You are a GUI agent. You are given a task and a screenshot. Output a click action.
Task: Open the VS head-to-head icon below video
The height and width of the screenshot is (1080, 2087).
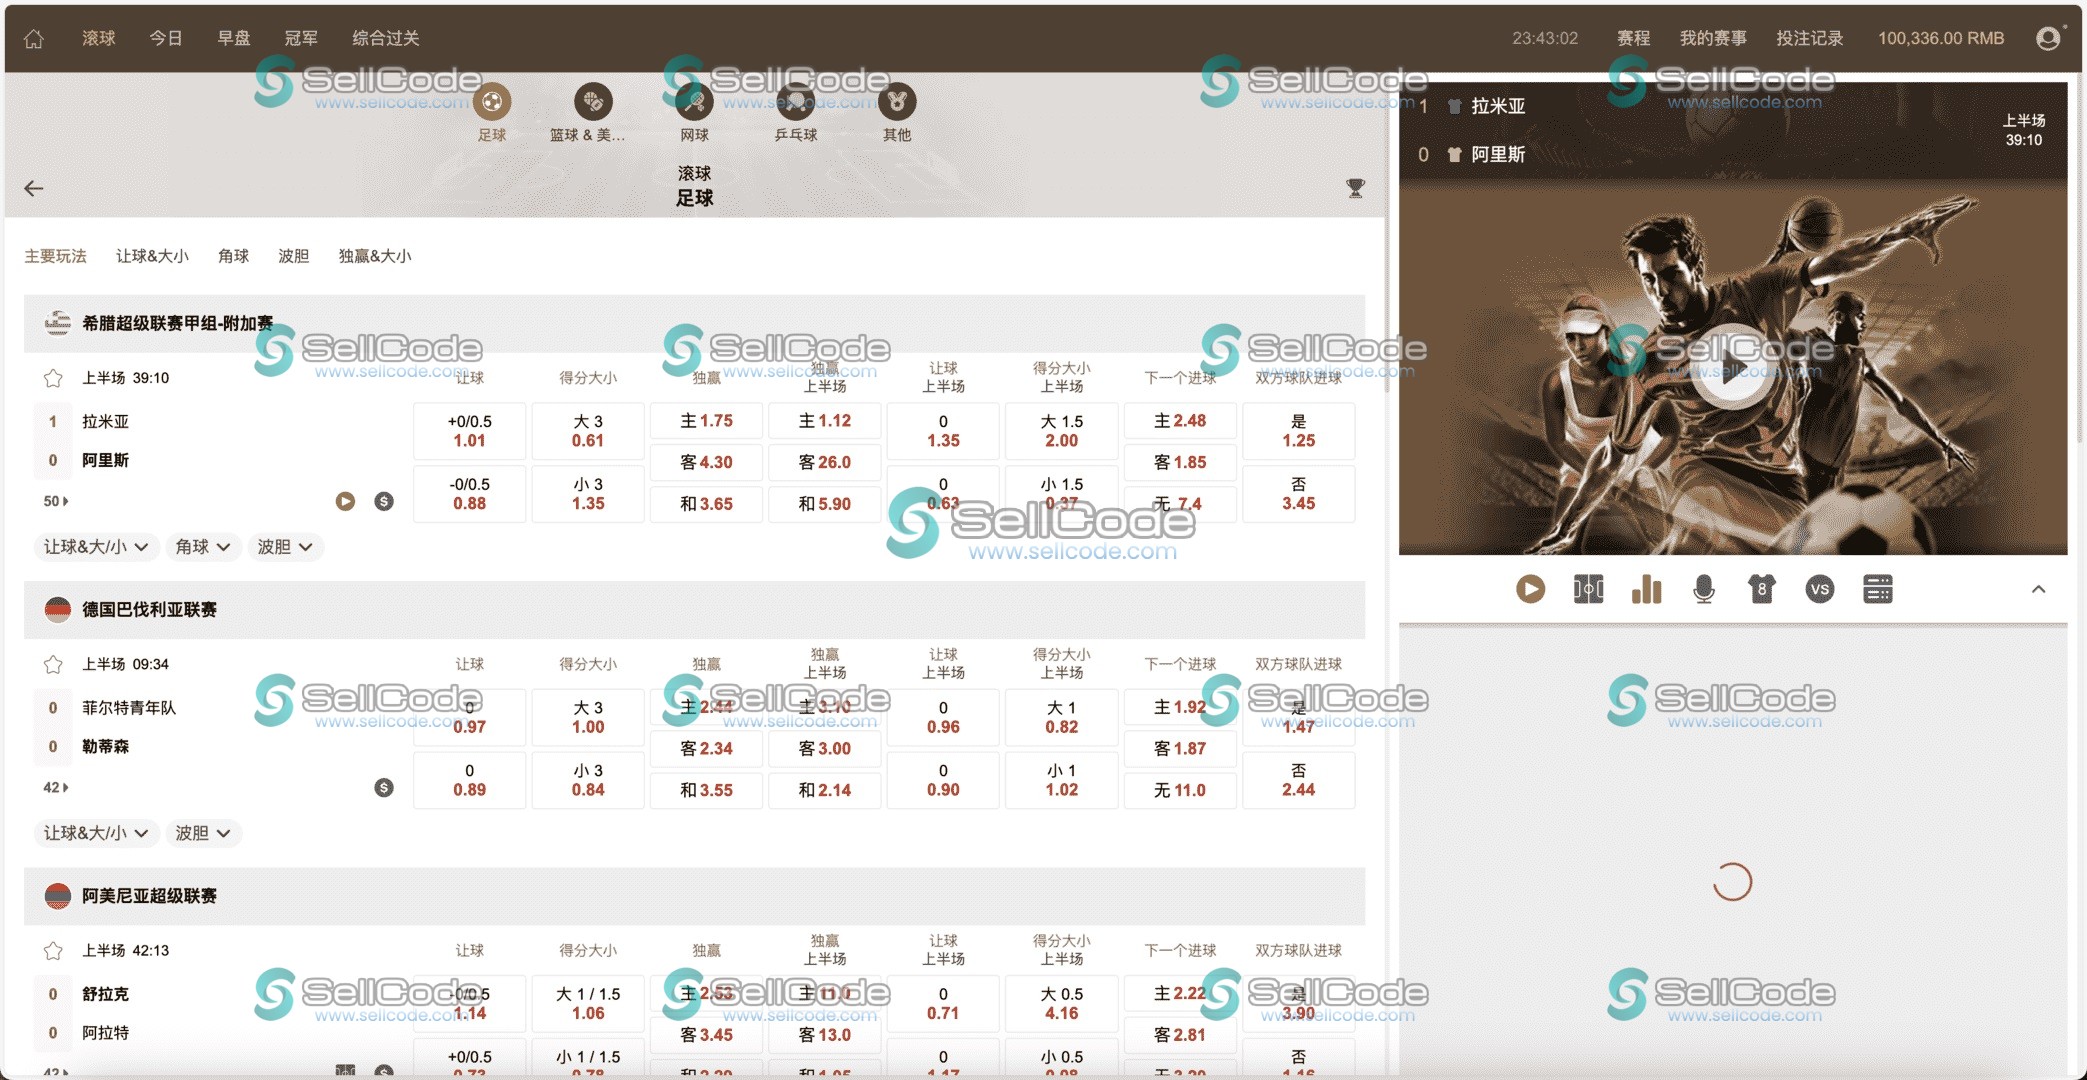(x=1820, y=590)
